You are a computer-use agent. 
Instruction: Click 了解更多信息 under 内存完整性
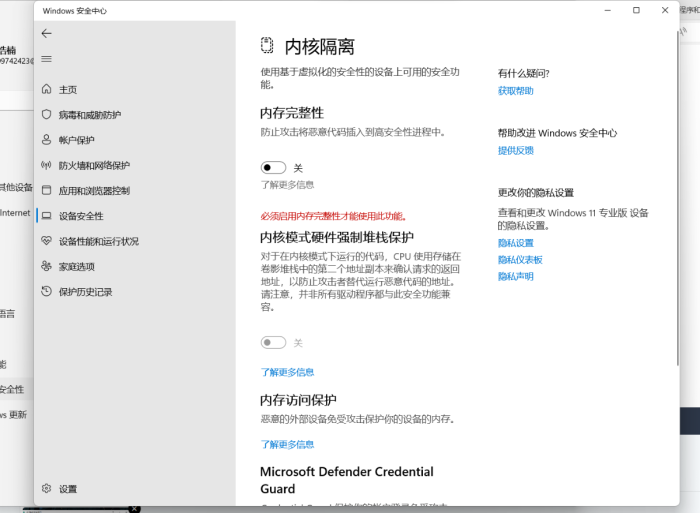[288, 185]
